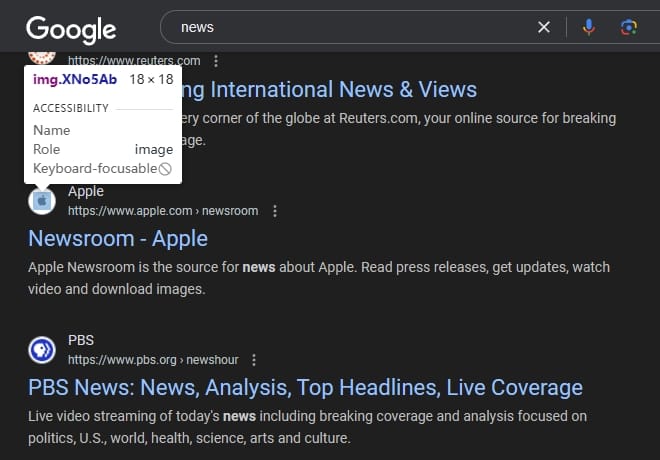Click the Reuters.com description snippet
This screenshot has height=460, width=660.
coord(399,129)
